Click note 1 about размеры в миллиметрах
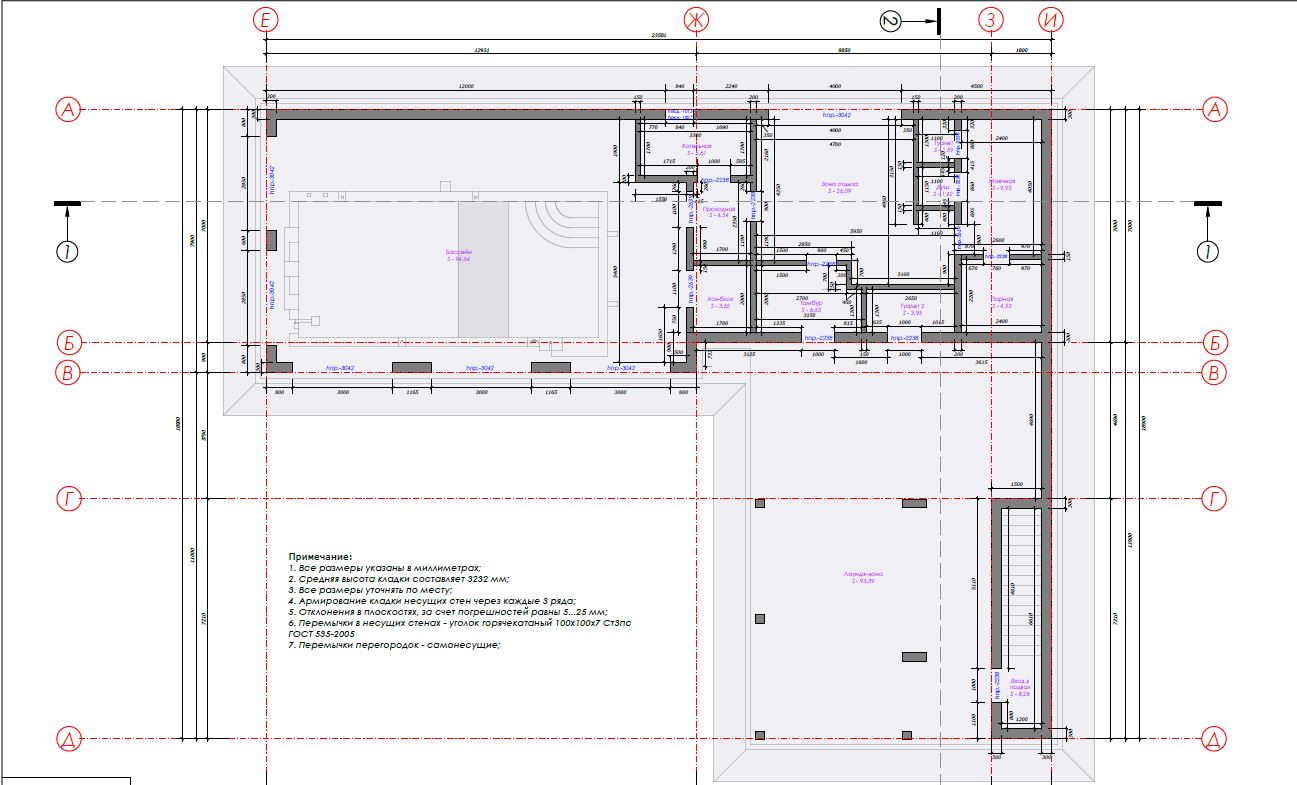Screen dimensions: 1297x785 point(386,567)
